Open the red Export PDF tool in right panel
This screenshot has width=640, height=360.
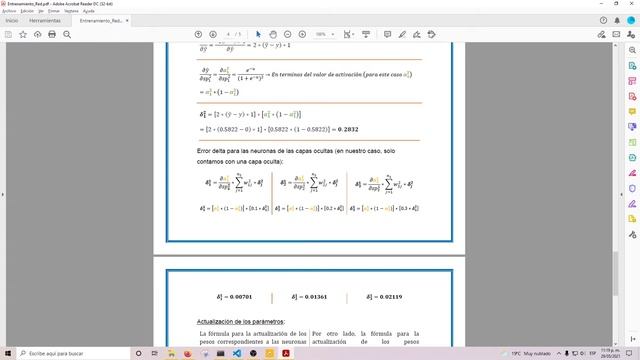(x=632, y=96)
